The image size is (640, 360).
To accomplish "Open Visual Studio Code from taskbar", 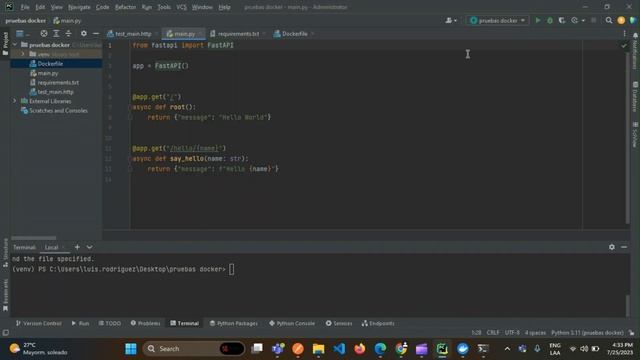I will click(x=339, y=349).
